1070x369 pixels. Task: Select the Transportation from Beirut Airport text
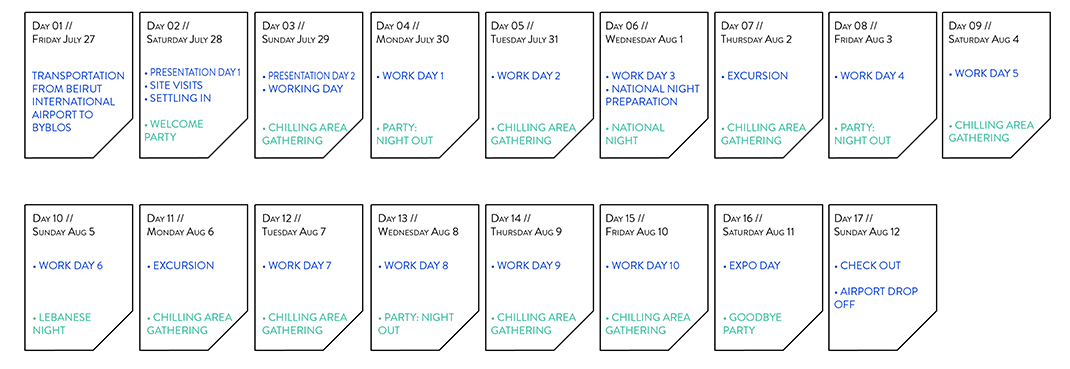coord(78,102)
